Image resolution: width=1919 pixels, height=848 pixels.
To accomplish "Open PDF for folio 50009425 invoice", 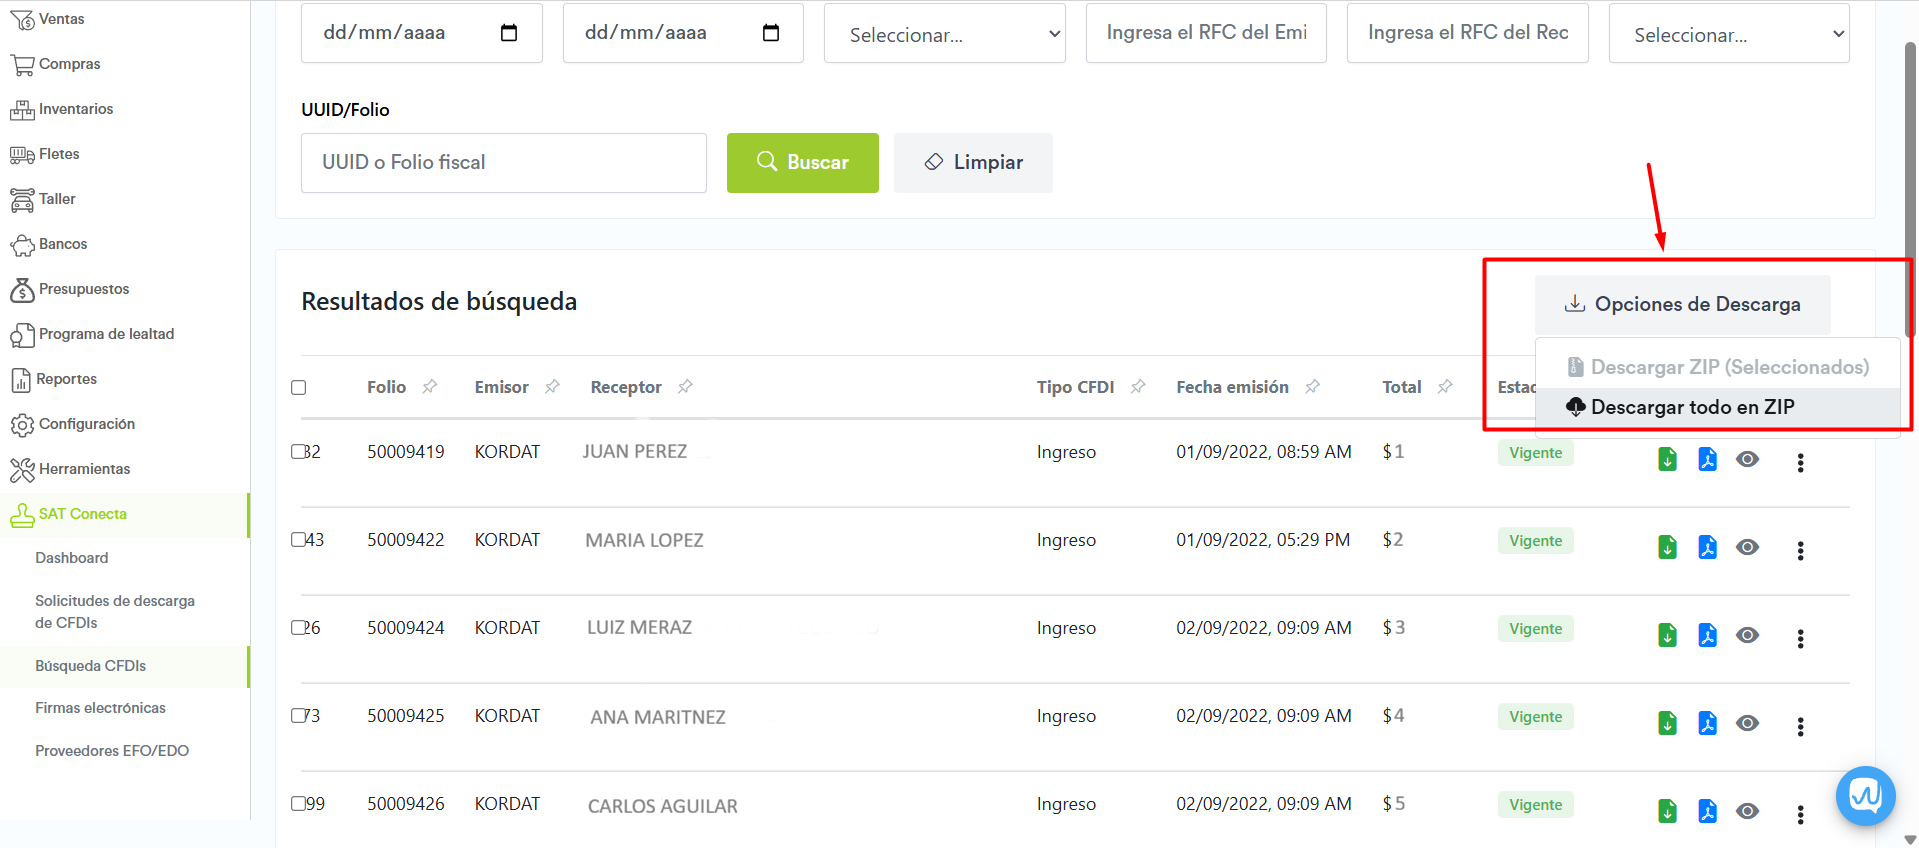I will click(1707, 724).
